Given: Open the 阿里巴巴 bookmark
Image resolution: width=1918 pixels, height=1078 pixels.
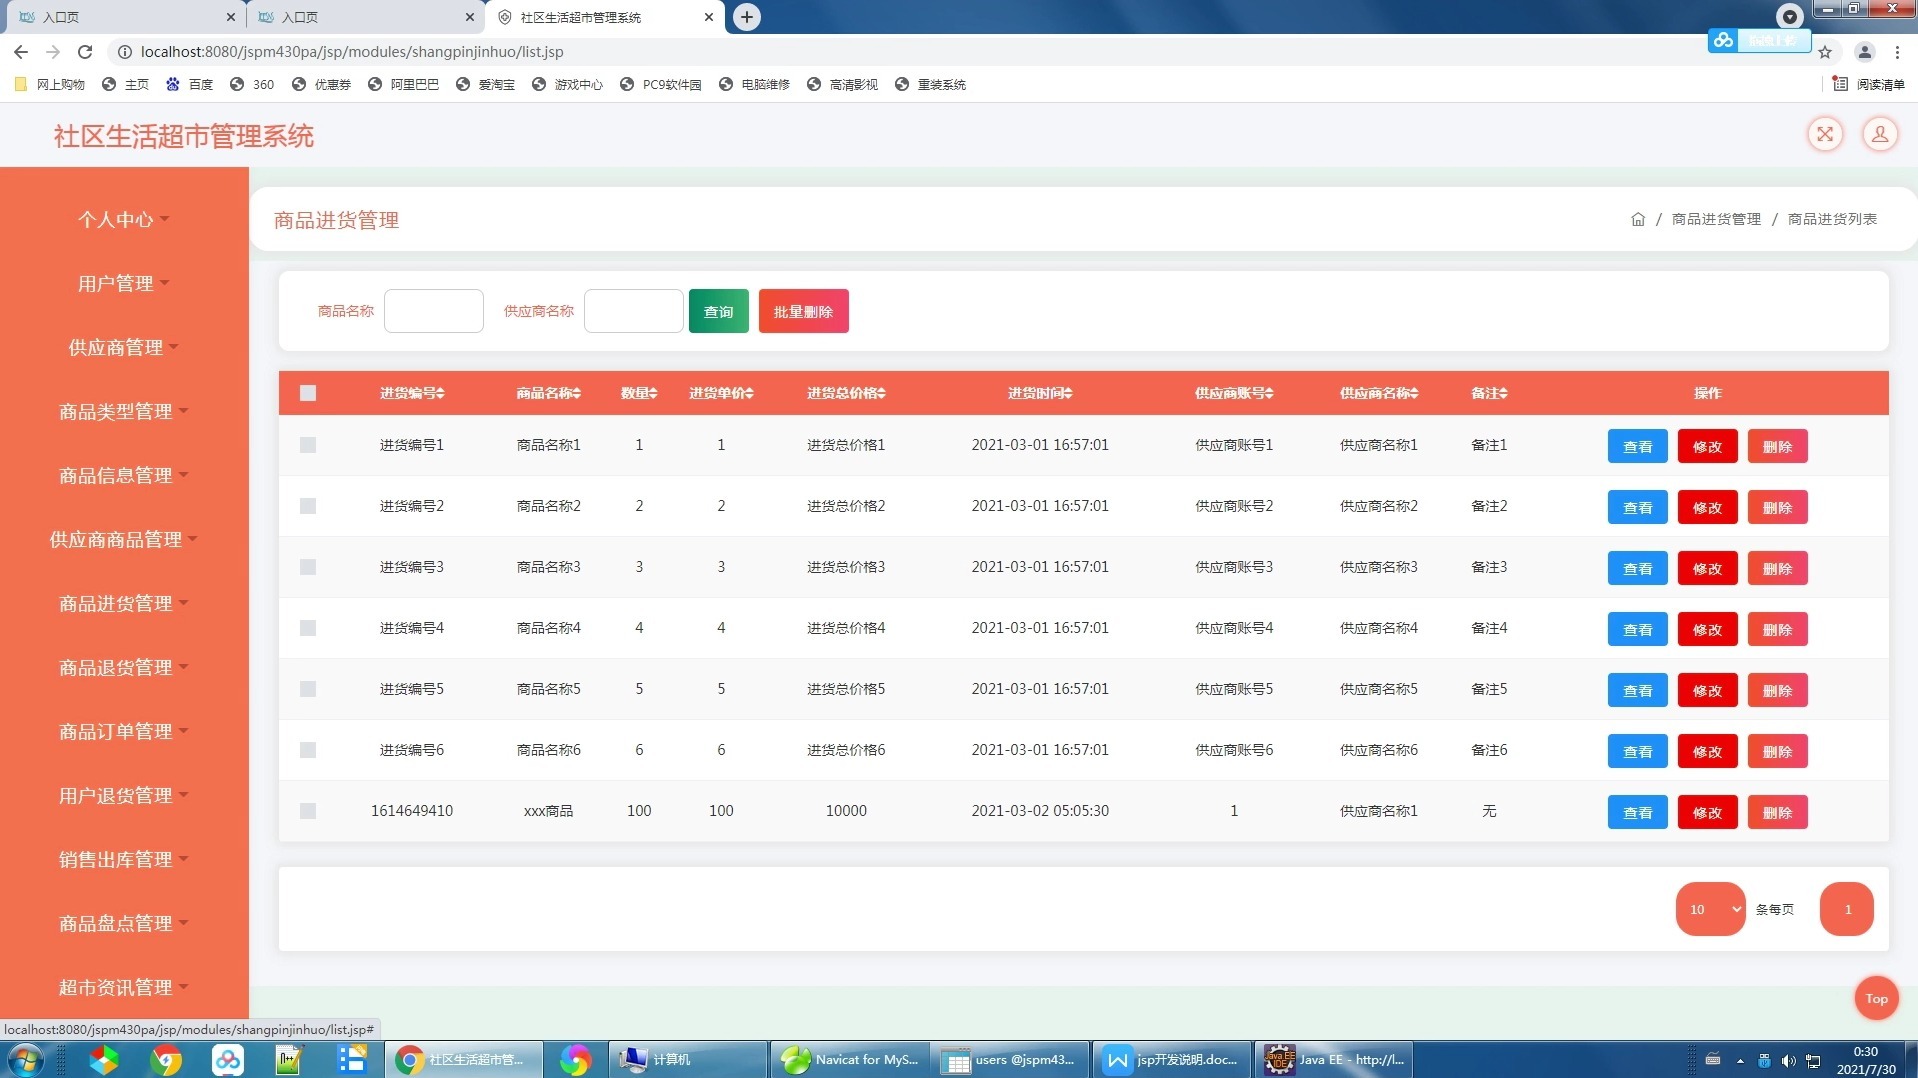Looking at the screenshot, I should click(x=404, y=84).
